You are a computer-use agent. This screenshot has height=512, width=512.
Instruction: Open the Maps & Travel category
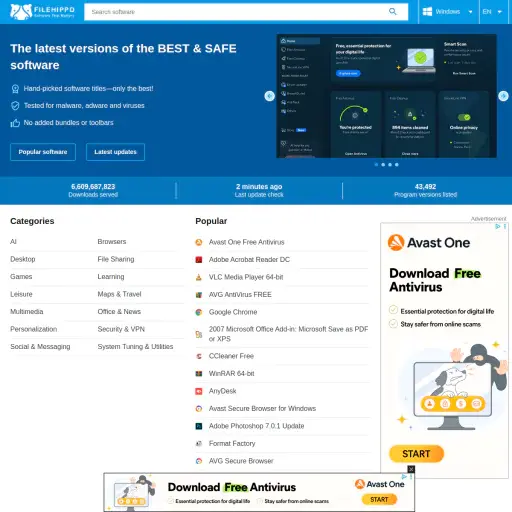pyautogui.click(x=119, y=294)
